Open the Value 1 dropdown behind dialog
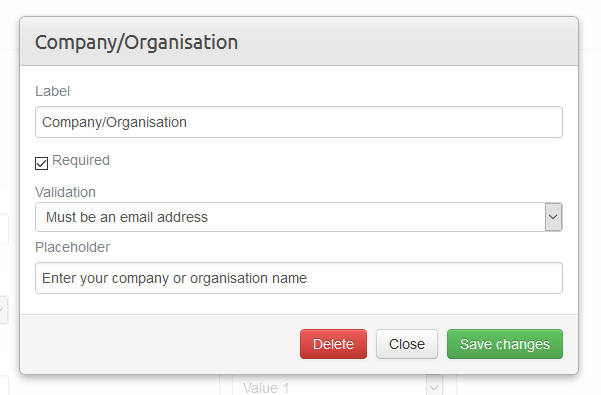 337,387
